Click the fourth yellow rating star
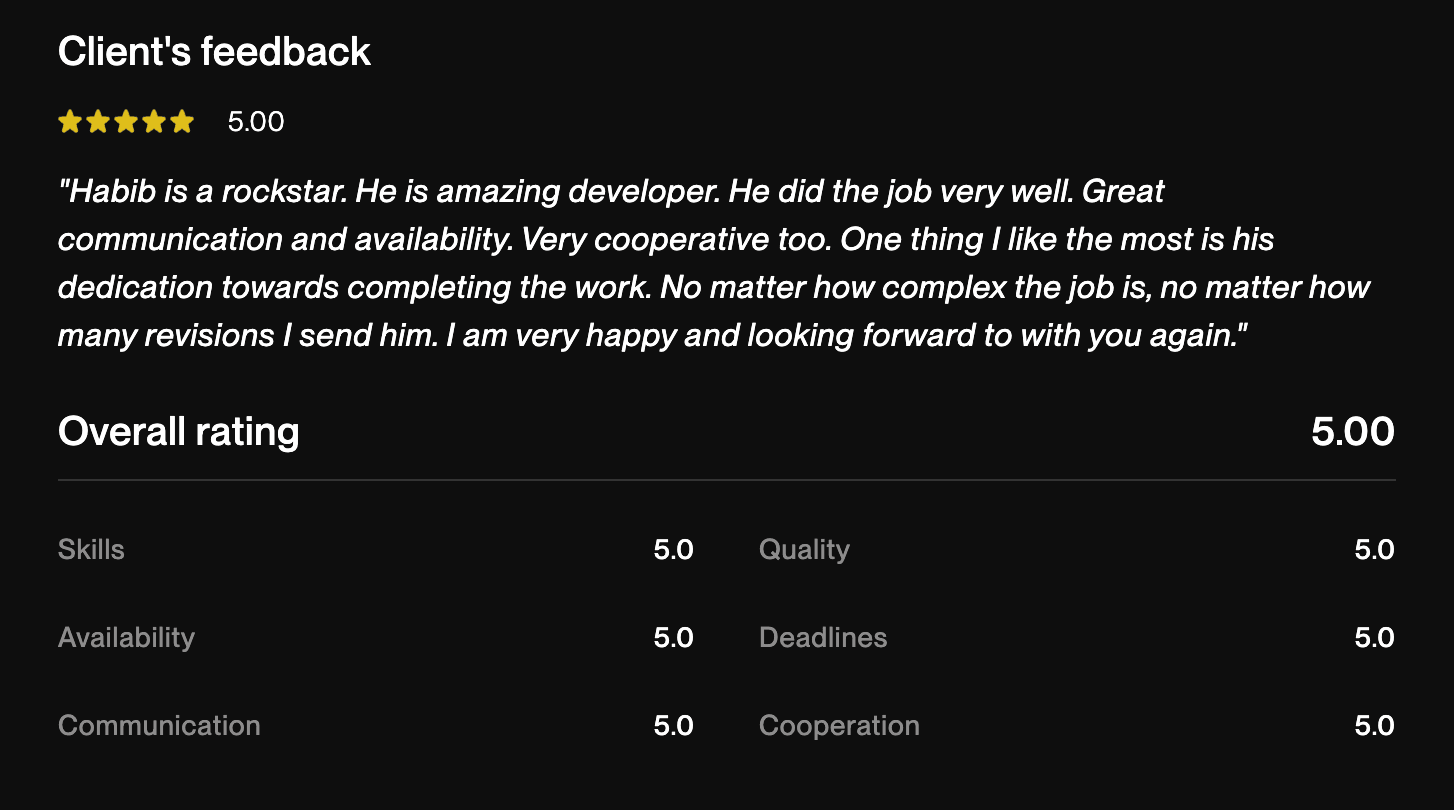 coord(153,122)
